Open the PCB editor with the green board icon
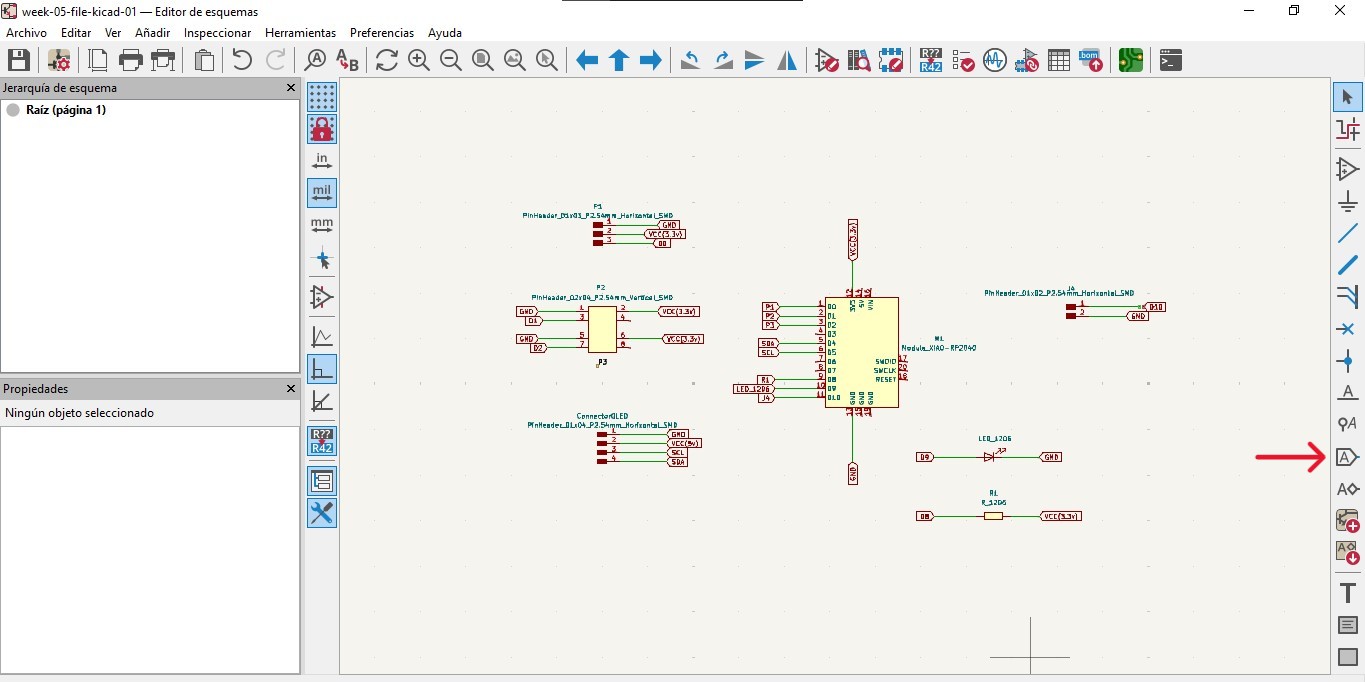The height and width of the screenshot is (682, 1365). click(1131, 60)
